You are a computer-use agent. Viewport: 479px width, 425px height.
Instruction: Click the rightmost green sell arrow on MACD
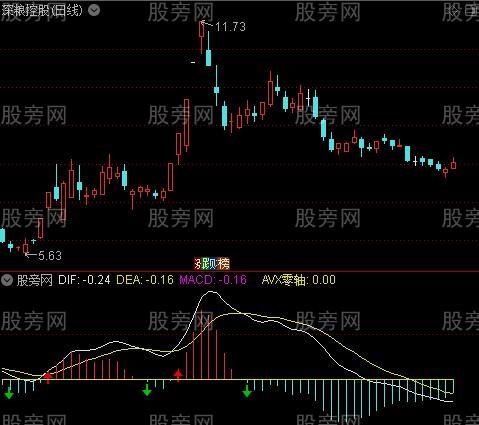coord(247,391)
